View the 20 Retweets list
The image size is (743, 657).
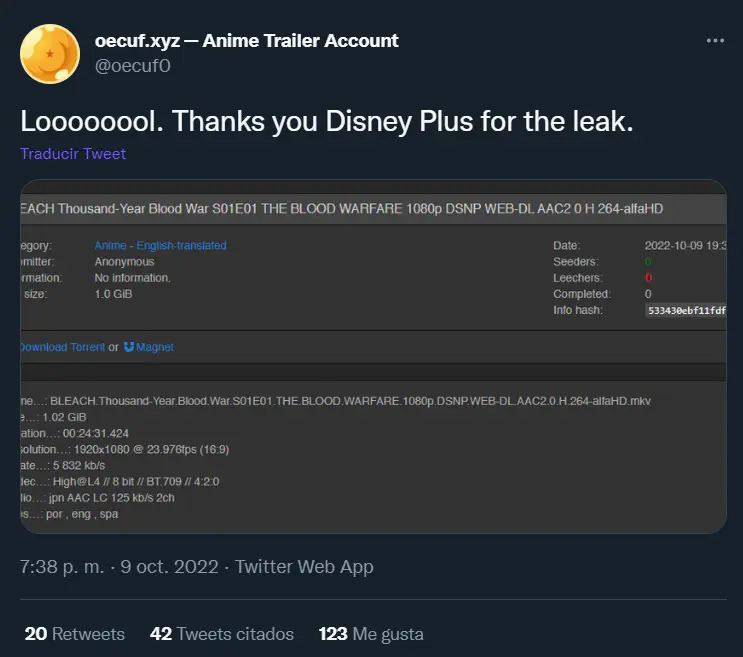(75, 634)
